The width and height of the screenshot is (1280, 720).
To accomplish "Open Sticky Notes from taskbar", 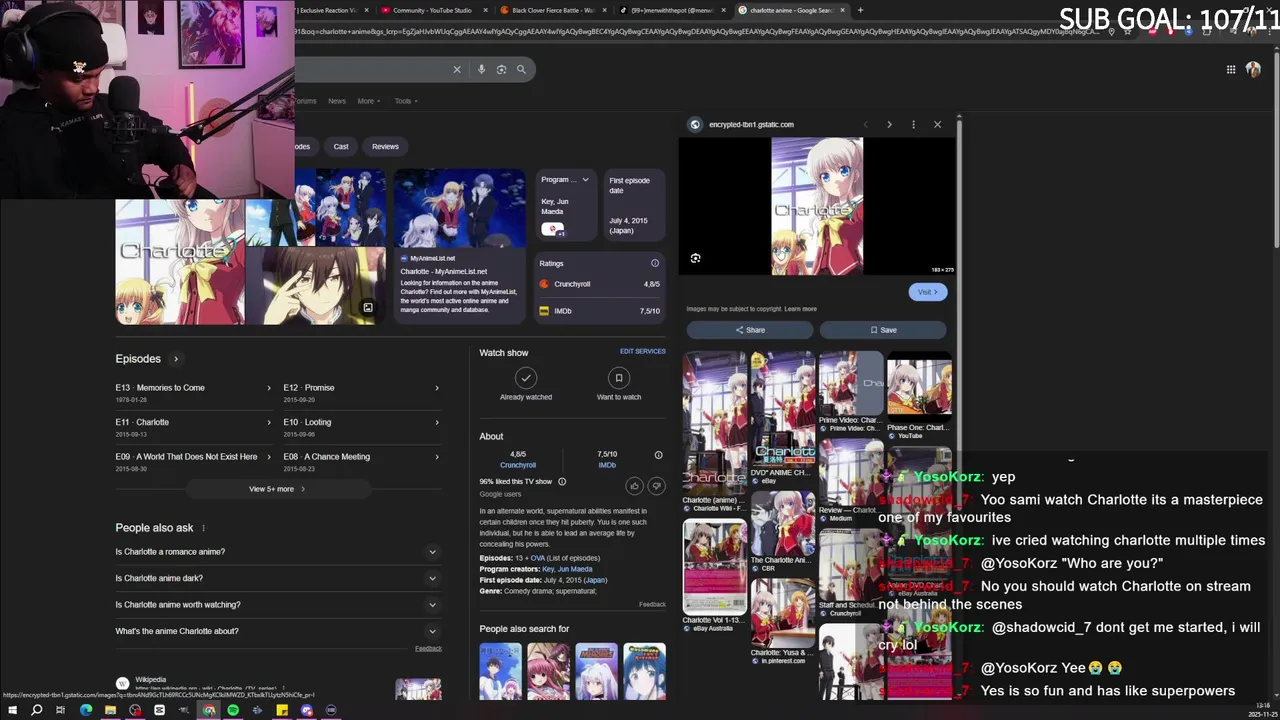I will 282,710.
